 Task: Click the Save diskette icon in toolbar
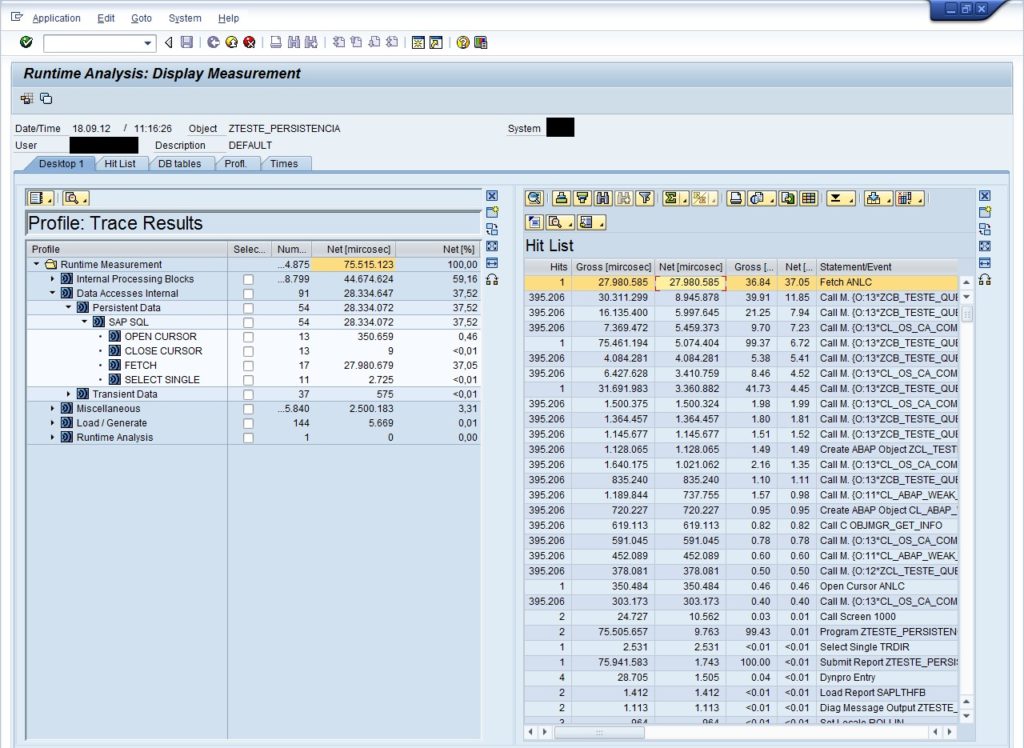pyautogui.click(x=186, y=43)
